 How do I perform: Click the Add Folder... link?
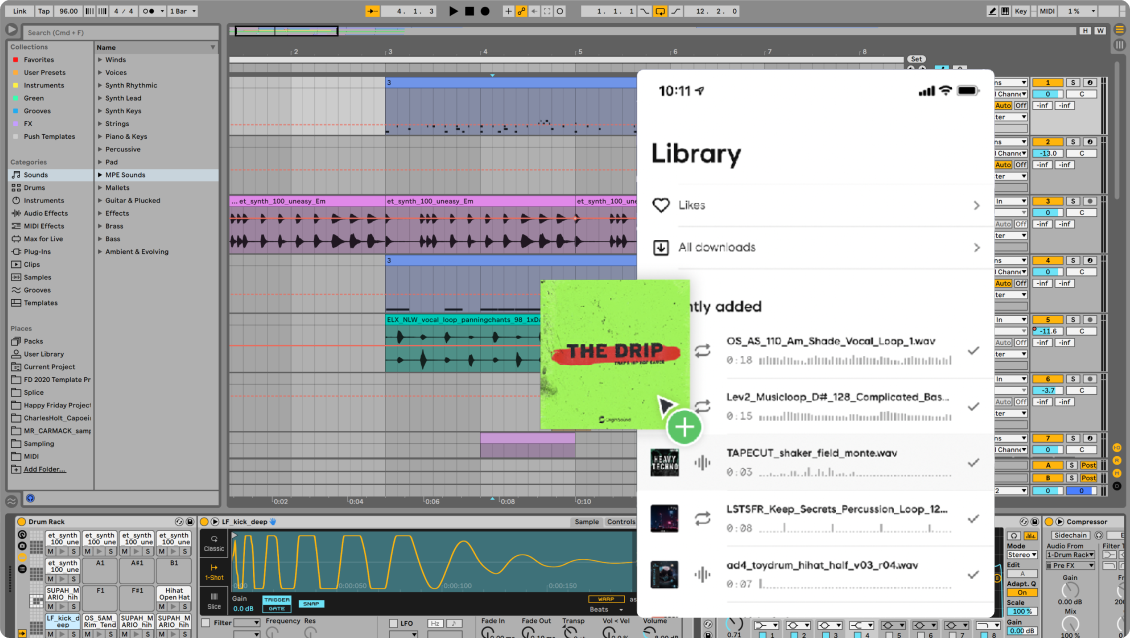pyautogui.click(x=44, y=469)
